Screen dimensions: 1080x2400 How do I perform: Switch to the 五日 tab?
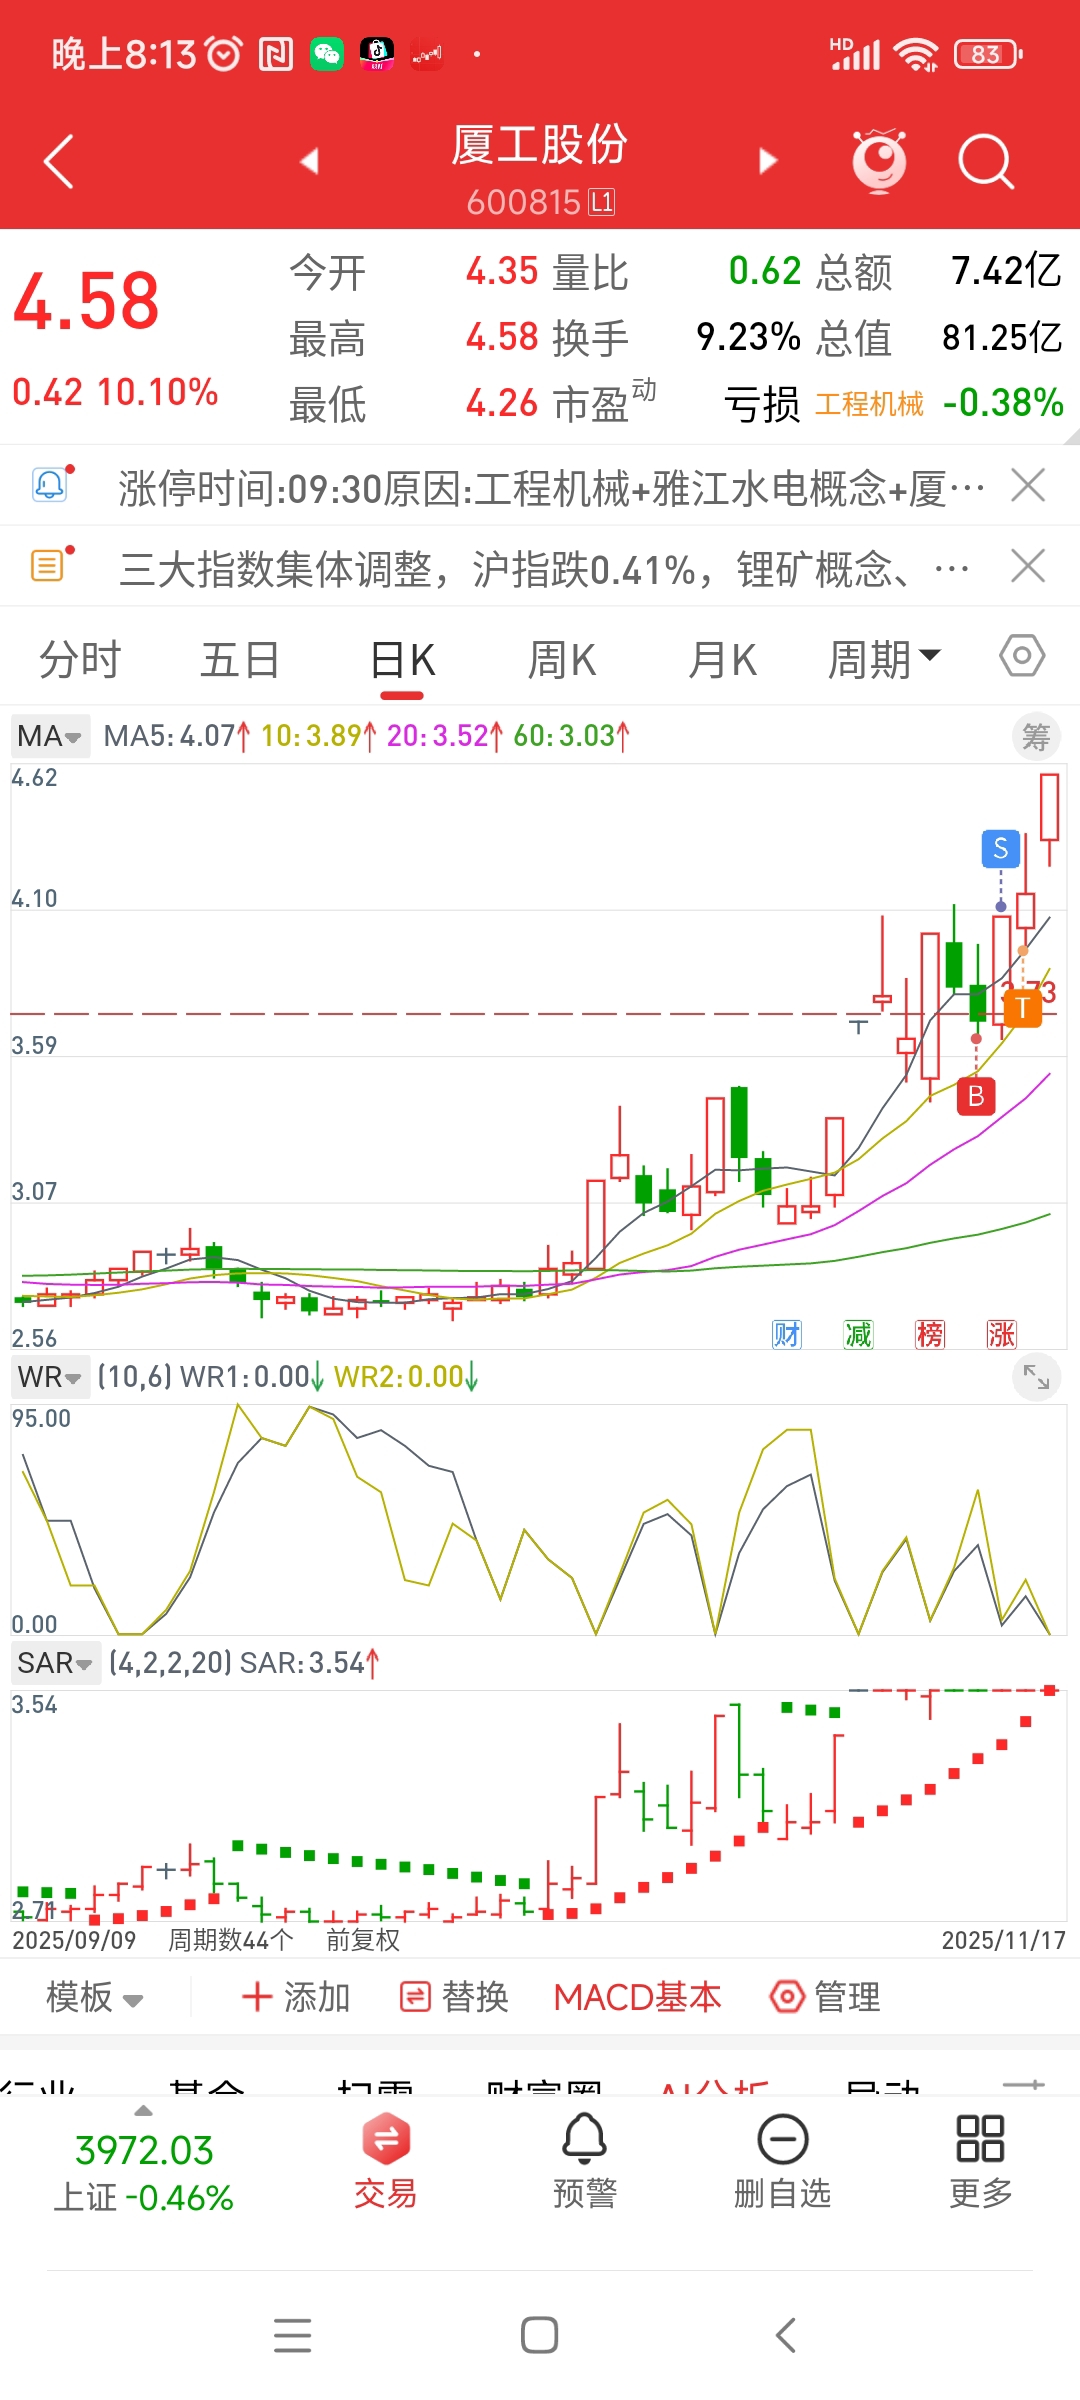[x=240, y=660]
